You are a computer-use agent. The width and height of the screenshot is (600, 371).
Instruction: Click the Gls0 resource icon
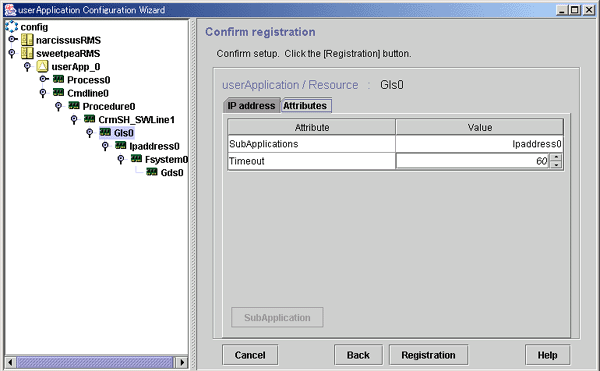(105, 132)
